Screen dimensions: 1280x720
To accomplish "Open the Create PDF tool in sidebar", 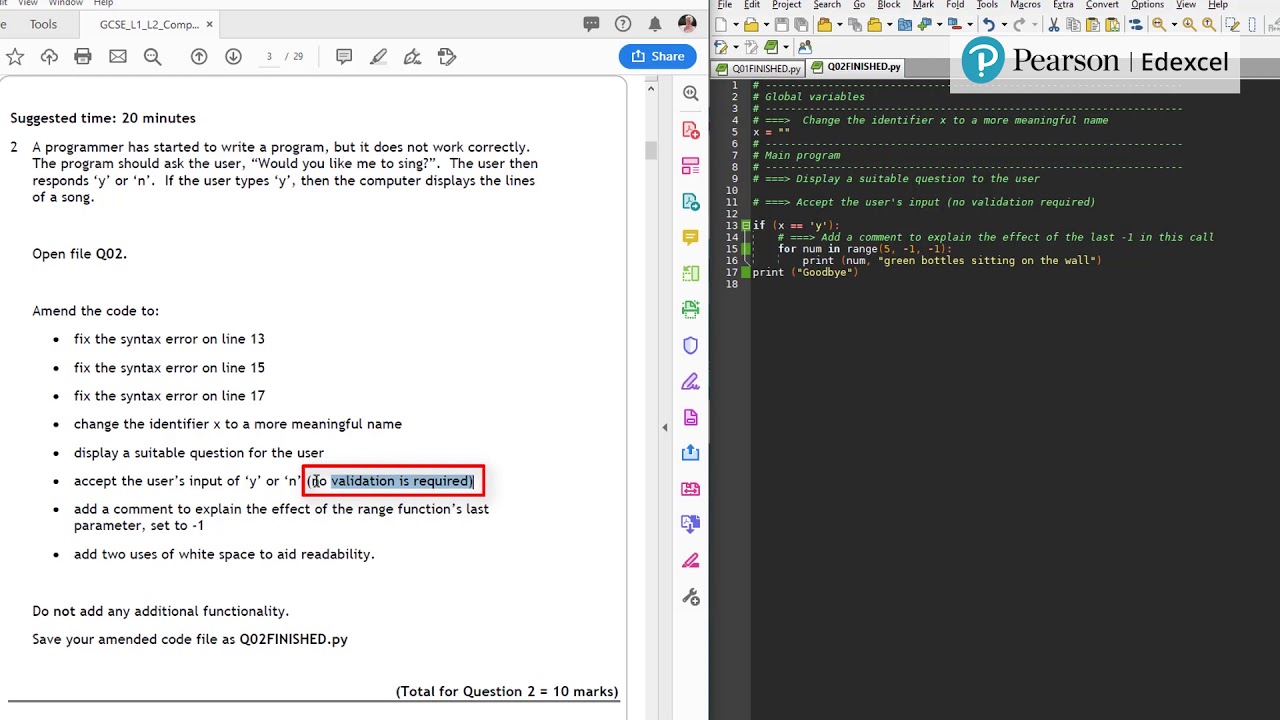I will 691,130.
